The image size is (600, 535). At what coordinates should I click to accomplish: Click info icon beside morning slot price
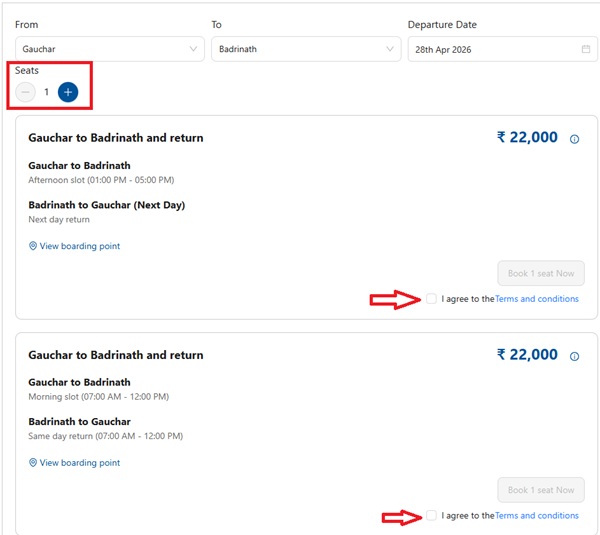click(574, 356)
